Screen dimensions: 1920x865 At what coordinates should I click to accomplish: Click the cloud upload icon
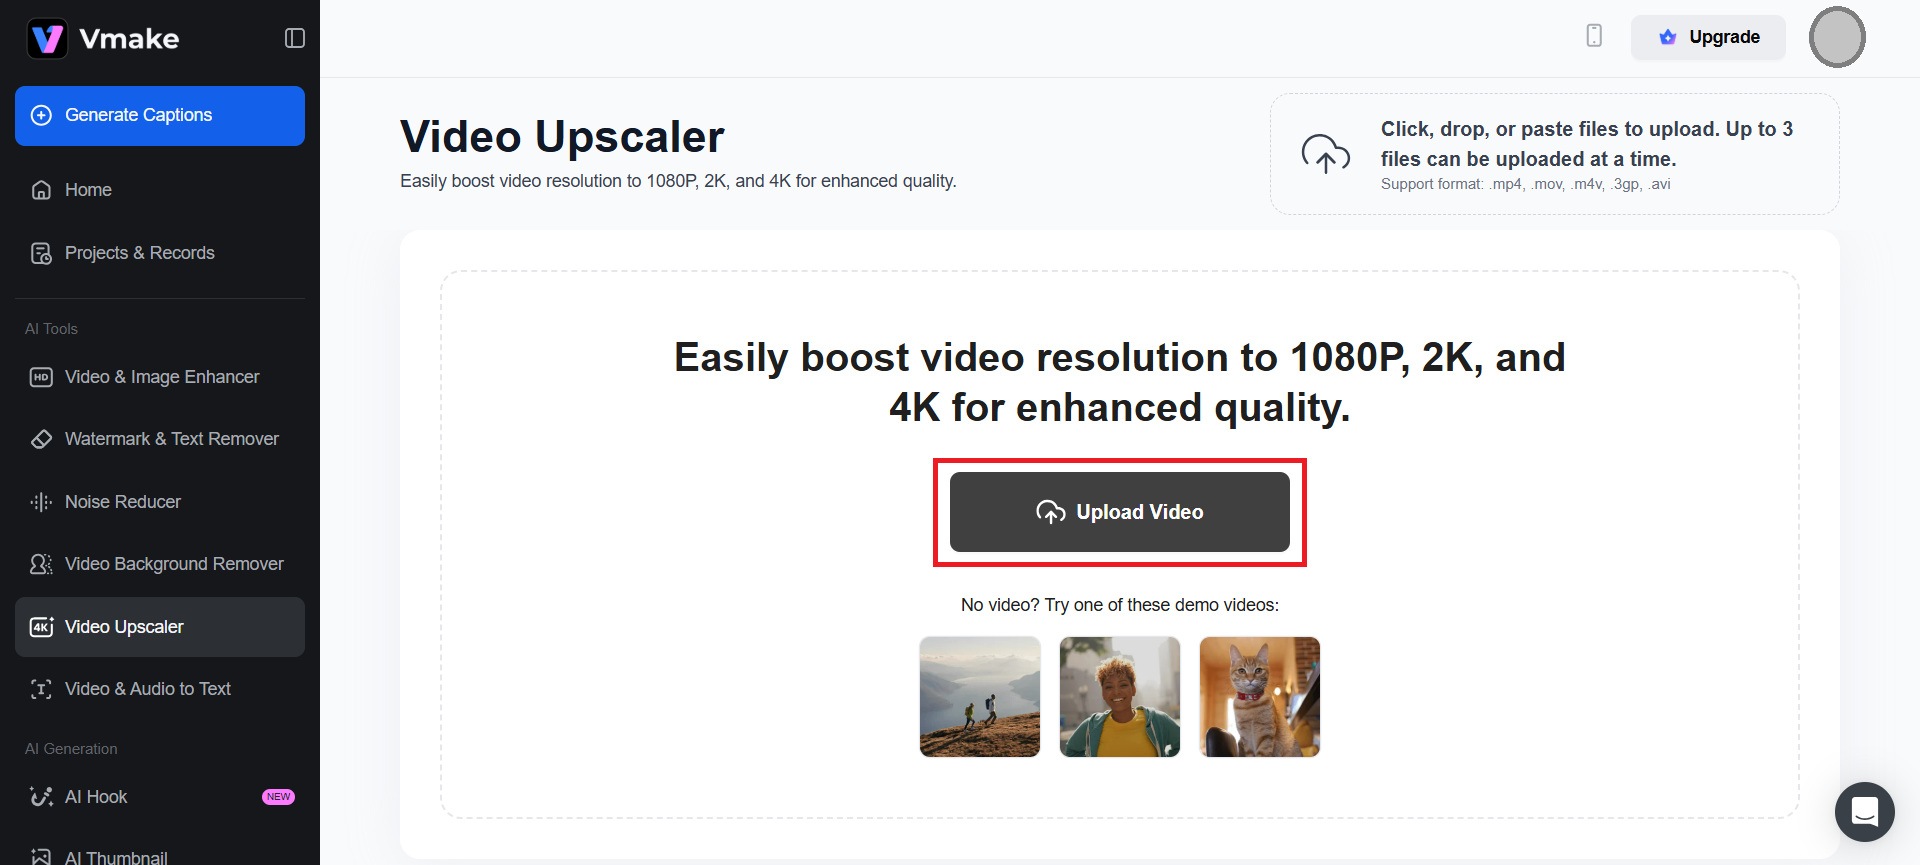tap(1325, 154)
